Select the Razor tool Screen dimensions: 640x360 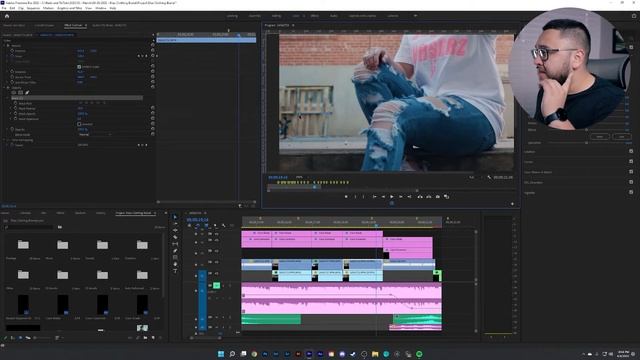[175, 237]
